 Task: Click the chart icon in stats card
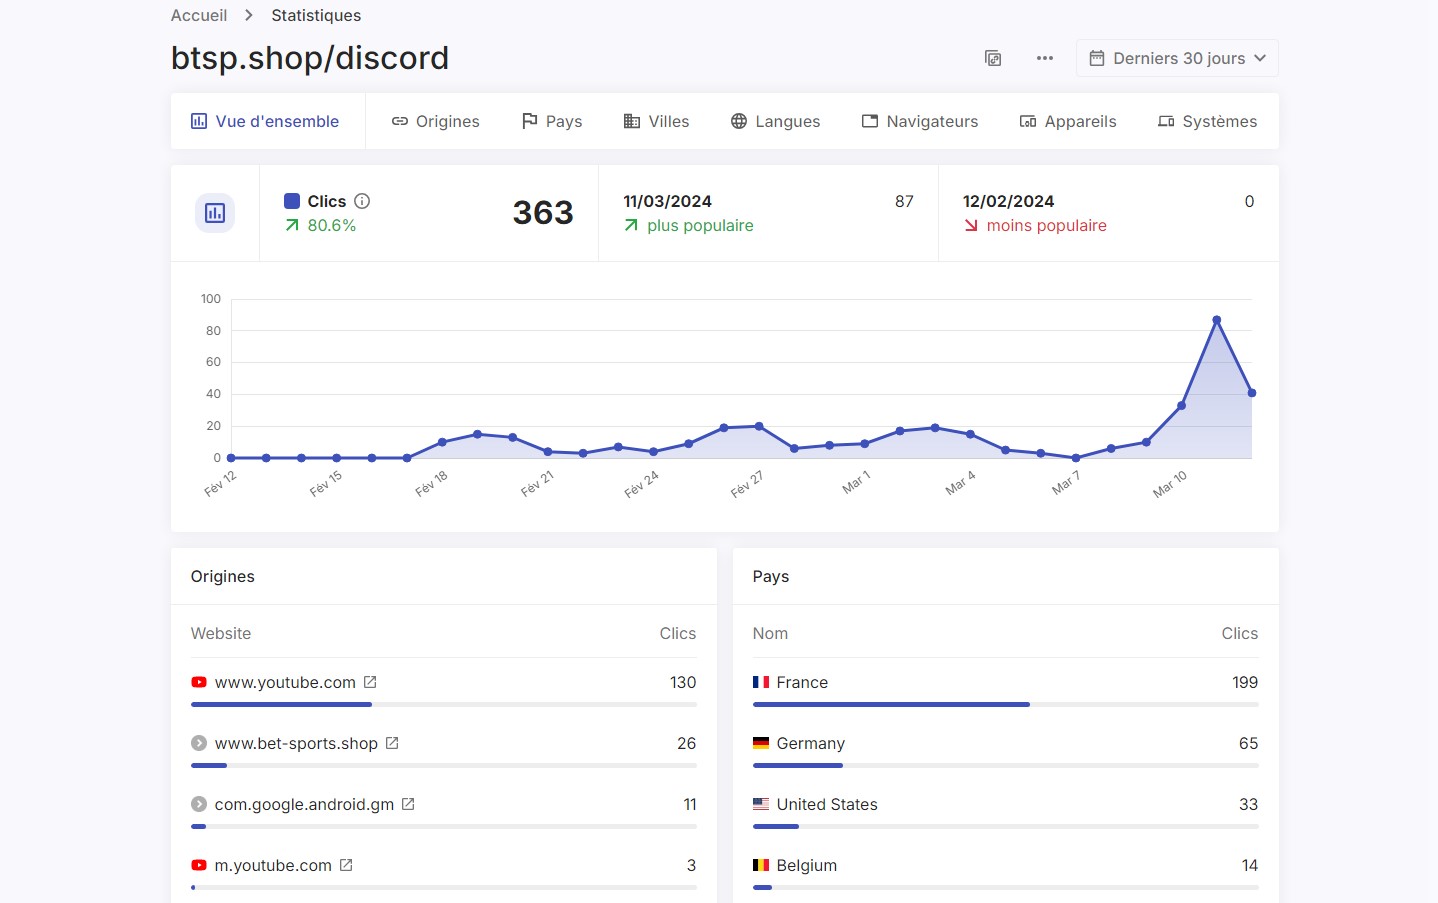coord(215,213)
